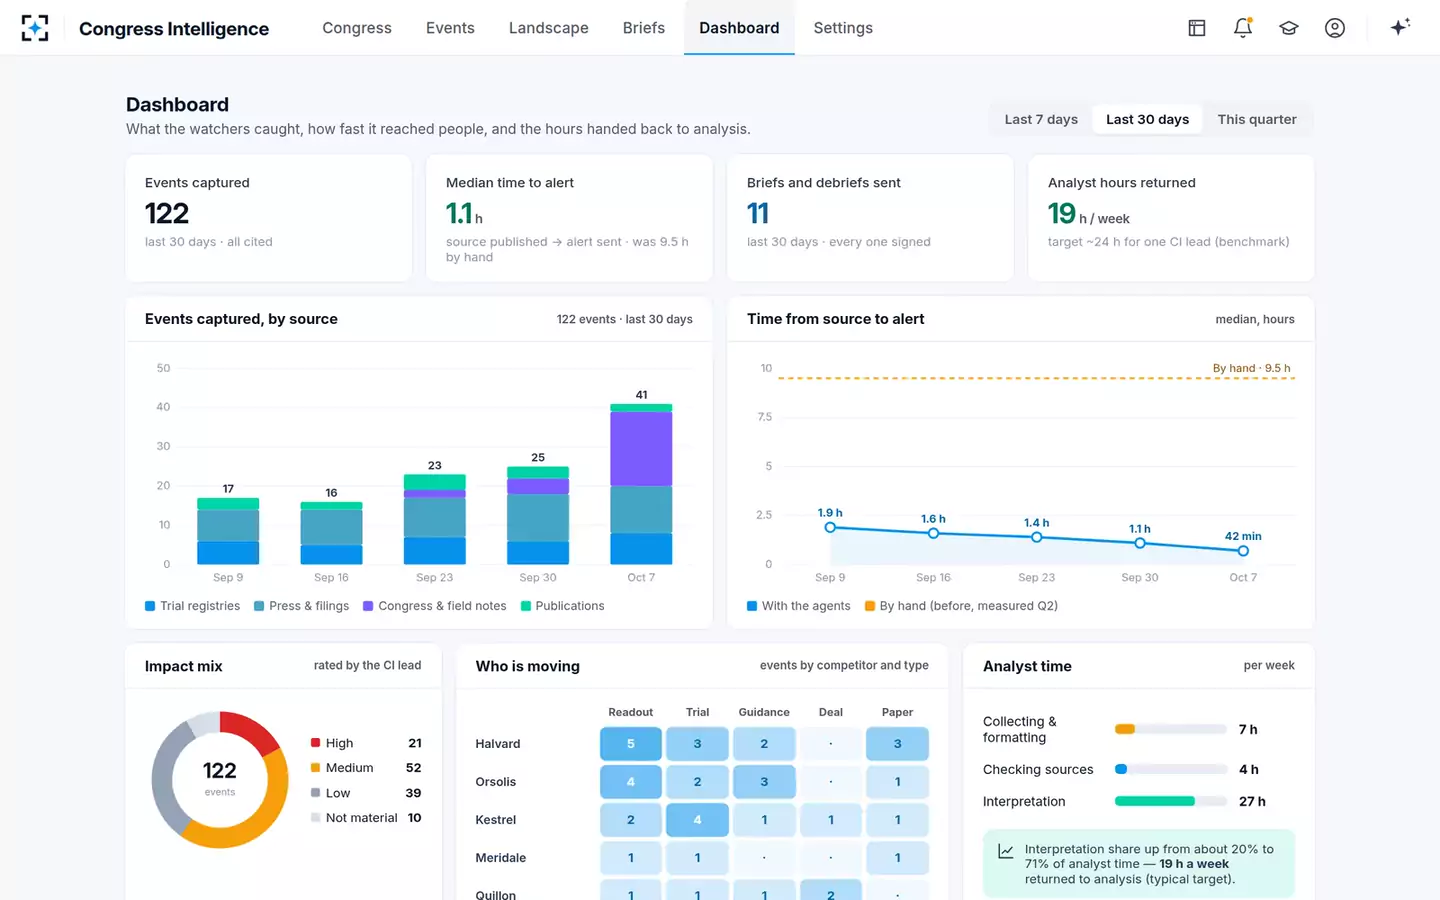Click the Congress Intelligence title link

point(174,29)
